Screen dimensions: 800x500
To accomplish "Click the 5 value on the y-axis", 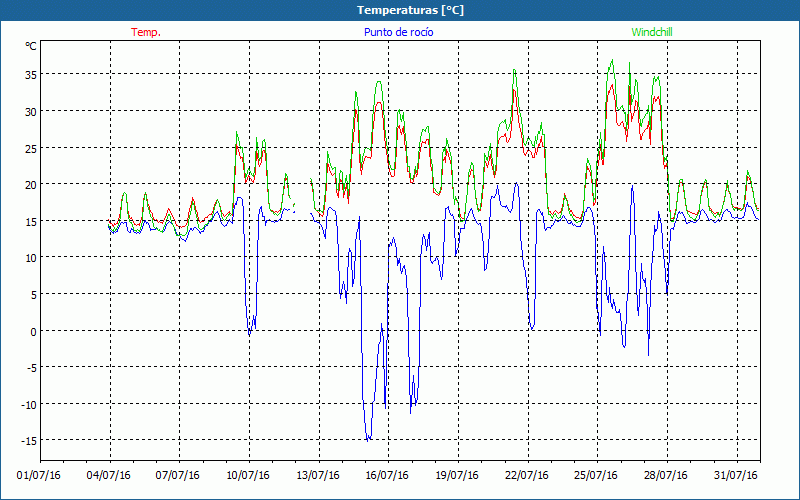I will 34,295.
